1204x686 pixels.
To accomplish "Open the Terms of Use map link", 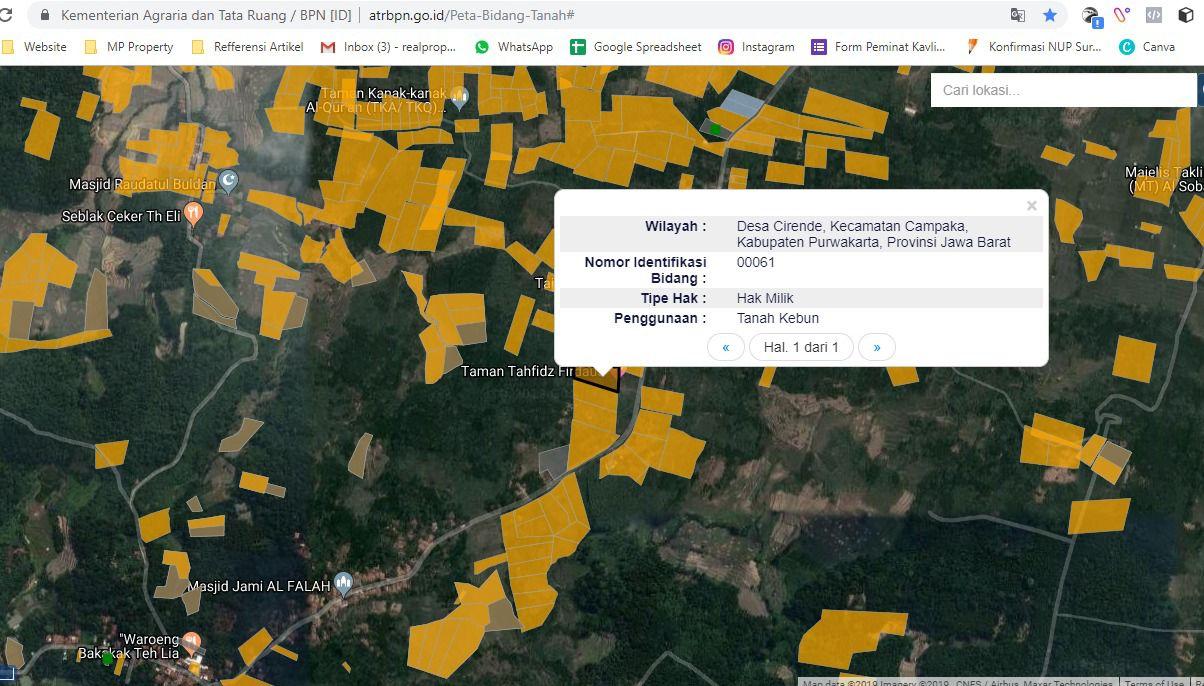I will (1155, 683).
